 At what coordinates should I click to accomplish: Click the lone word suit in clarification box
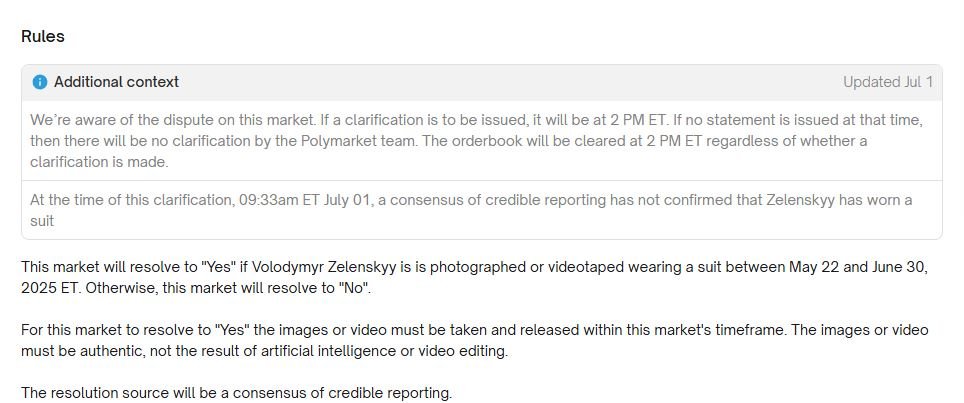42,221
